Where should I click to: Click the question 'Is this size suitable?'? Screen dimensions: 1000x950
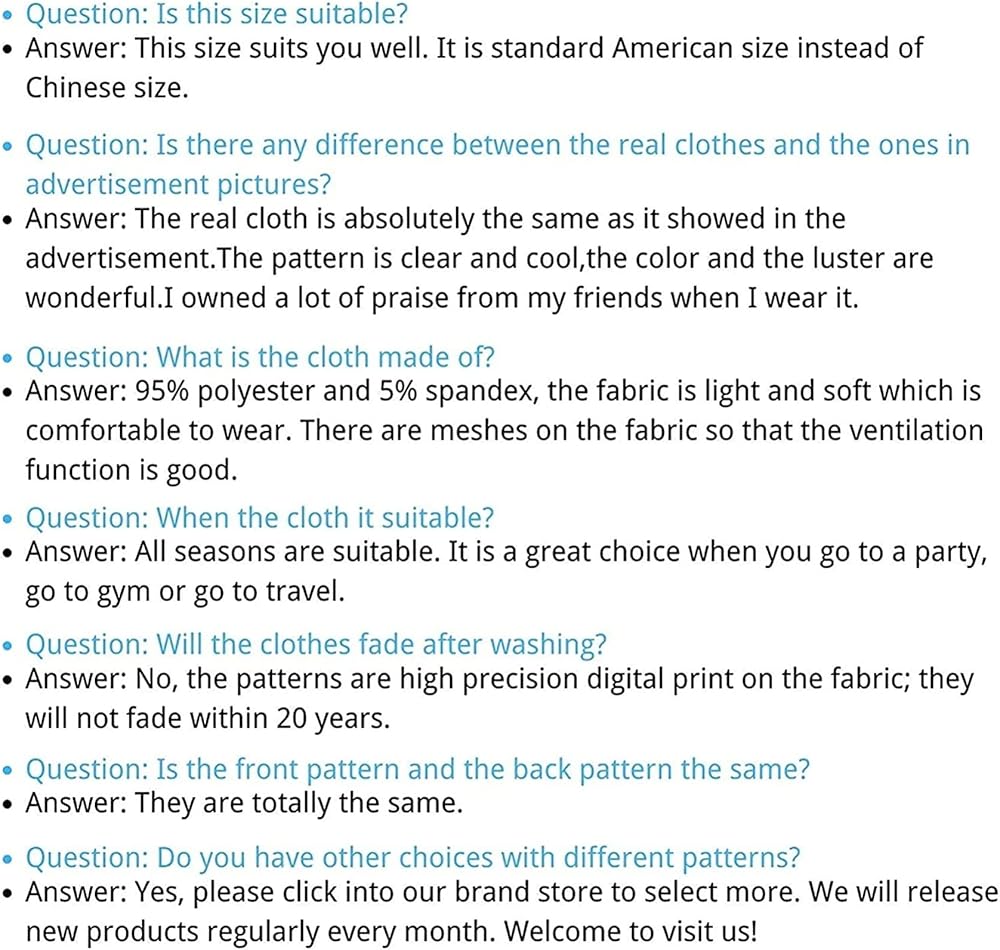pyautogui.click(x=216, y=15)
